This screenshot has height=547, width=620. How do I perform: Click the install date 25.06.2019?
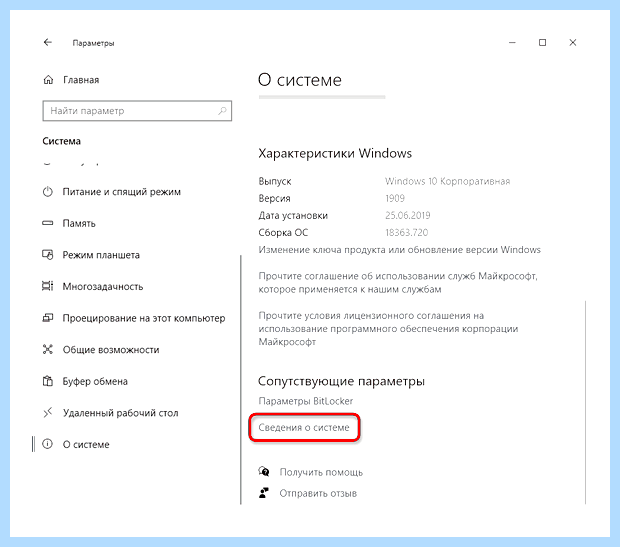(408, 216)
